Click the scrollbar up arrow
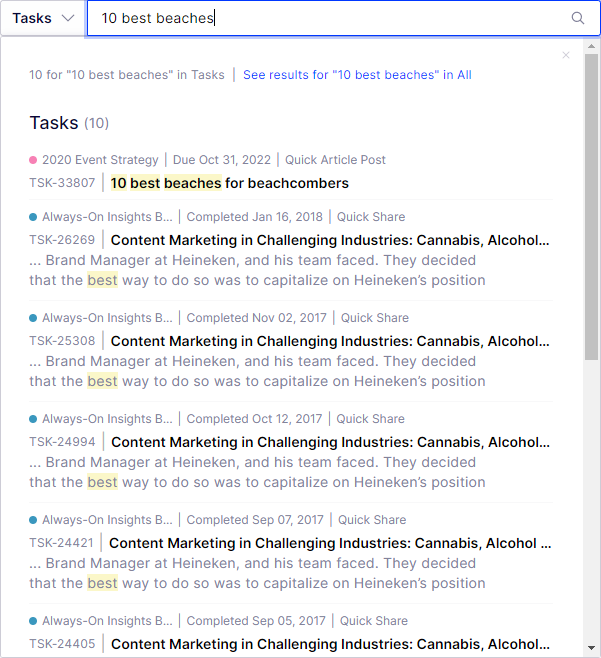 pyautogui.click(x=591, y=46)
